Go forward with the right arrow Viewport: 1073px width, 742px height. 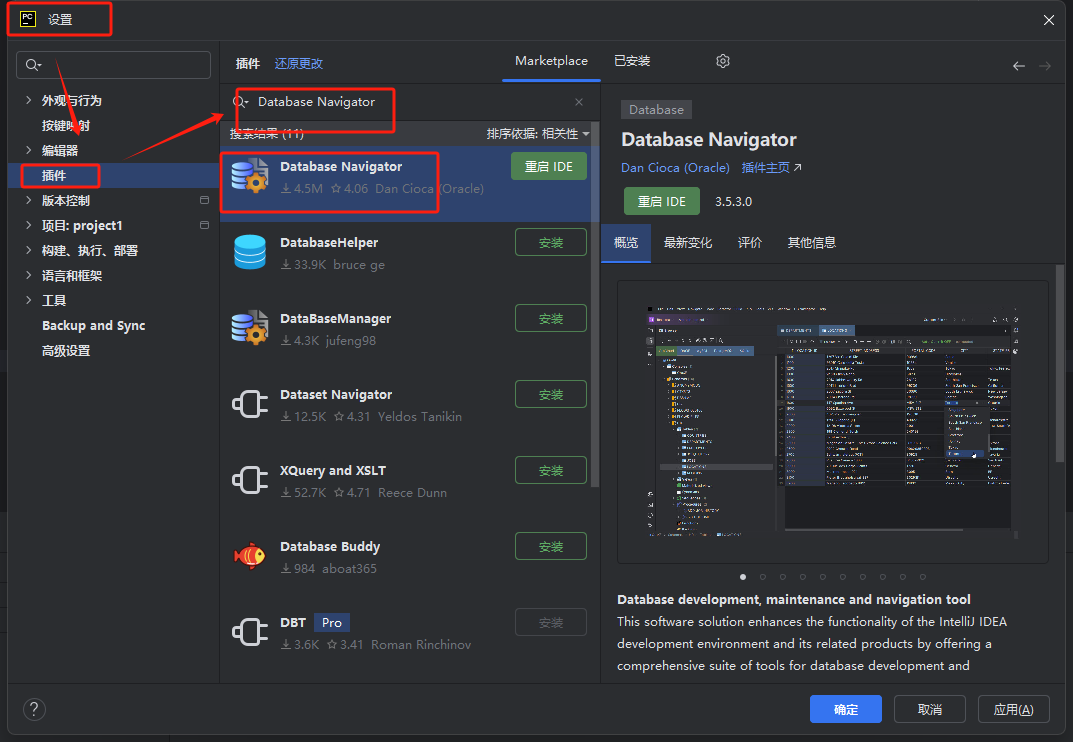[1045, 66]
